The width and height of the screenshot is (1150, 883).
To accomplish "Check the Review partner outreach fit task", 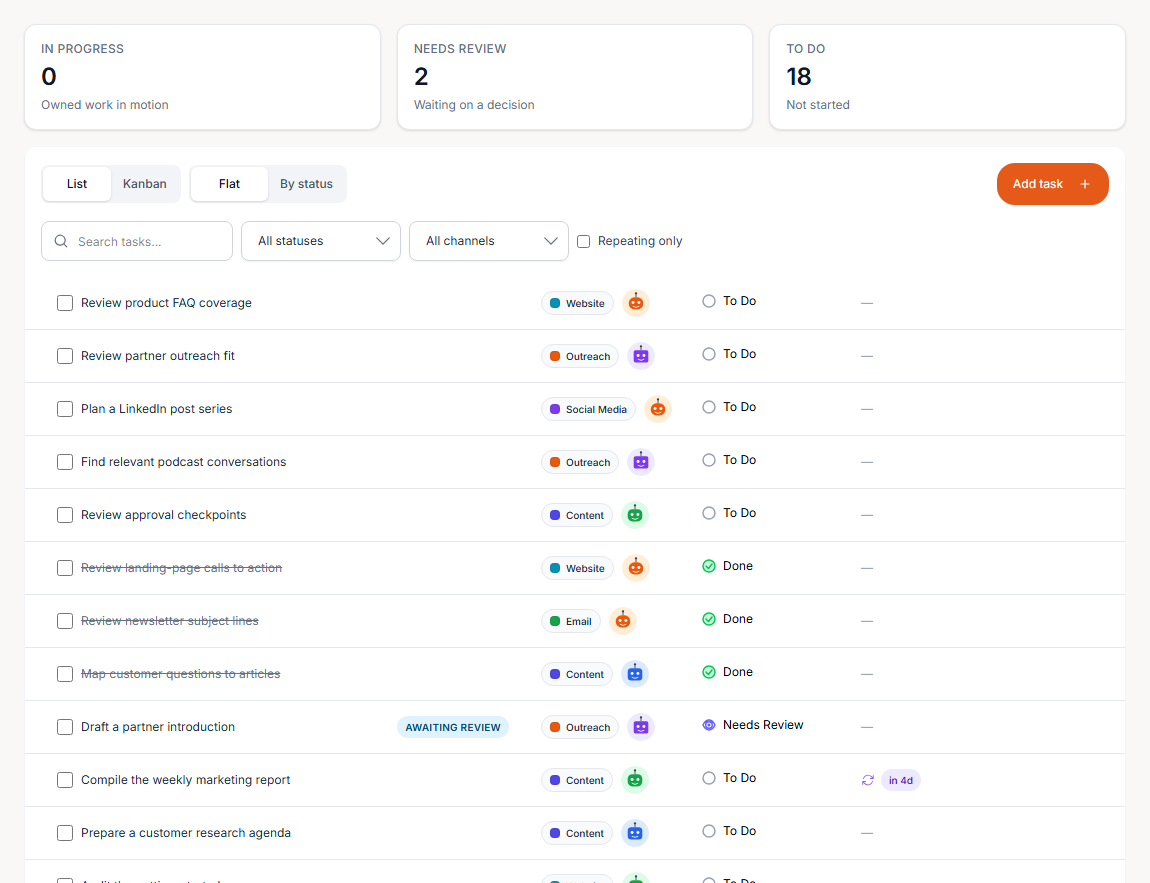I will [x=65, y=356].
